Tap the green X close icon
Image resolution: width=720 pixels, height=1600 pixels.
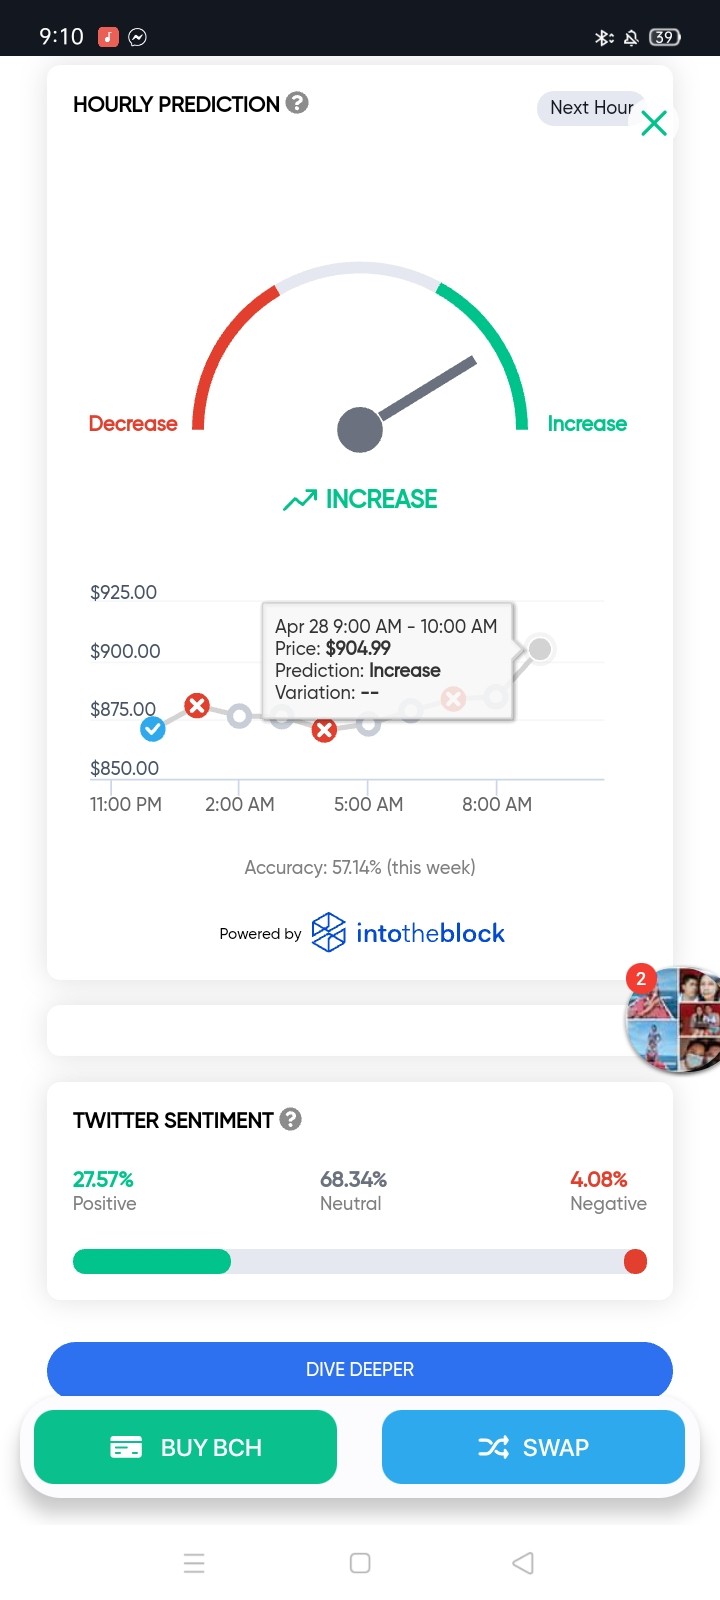[x=654, y=123]
